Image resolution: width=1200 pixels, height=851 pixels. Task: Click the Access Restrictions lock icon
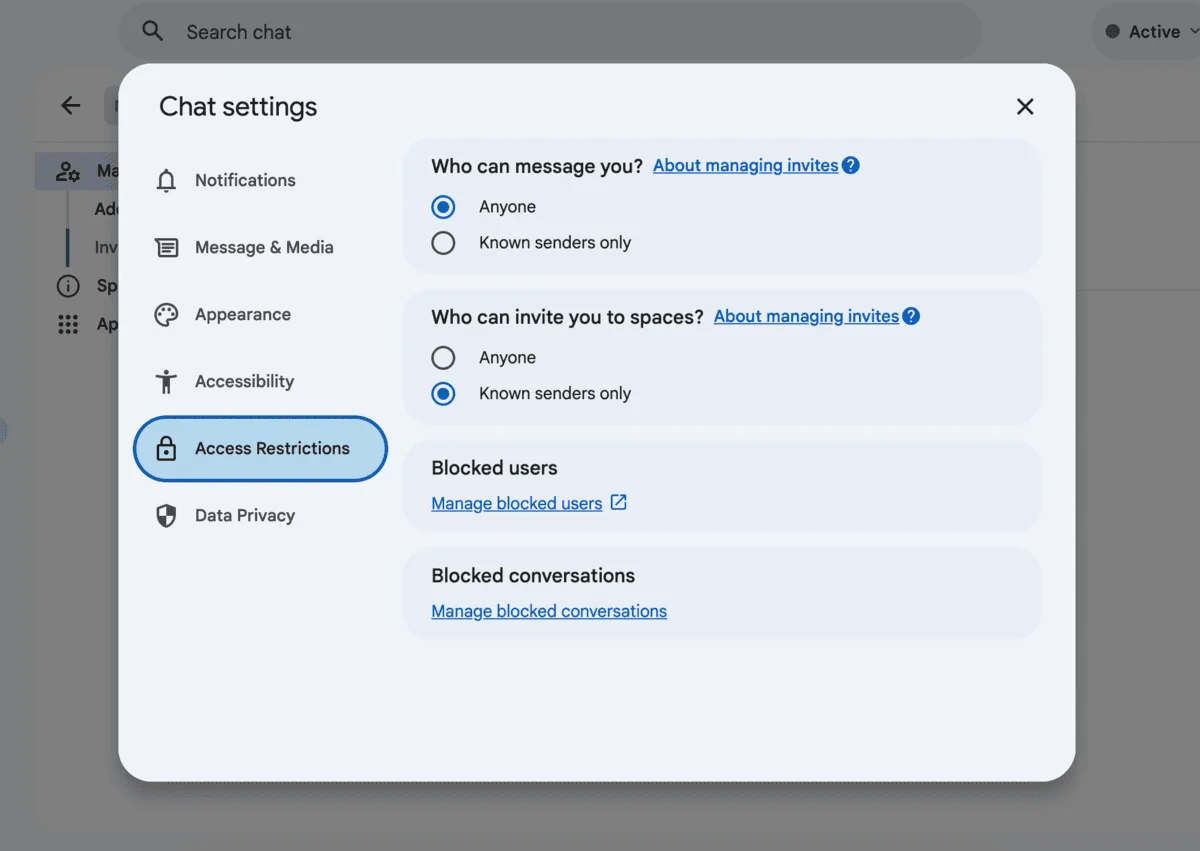pos(166,448)
